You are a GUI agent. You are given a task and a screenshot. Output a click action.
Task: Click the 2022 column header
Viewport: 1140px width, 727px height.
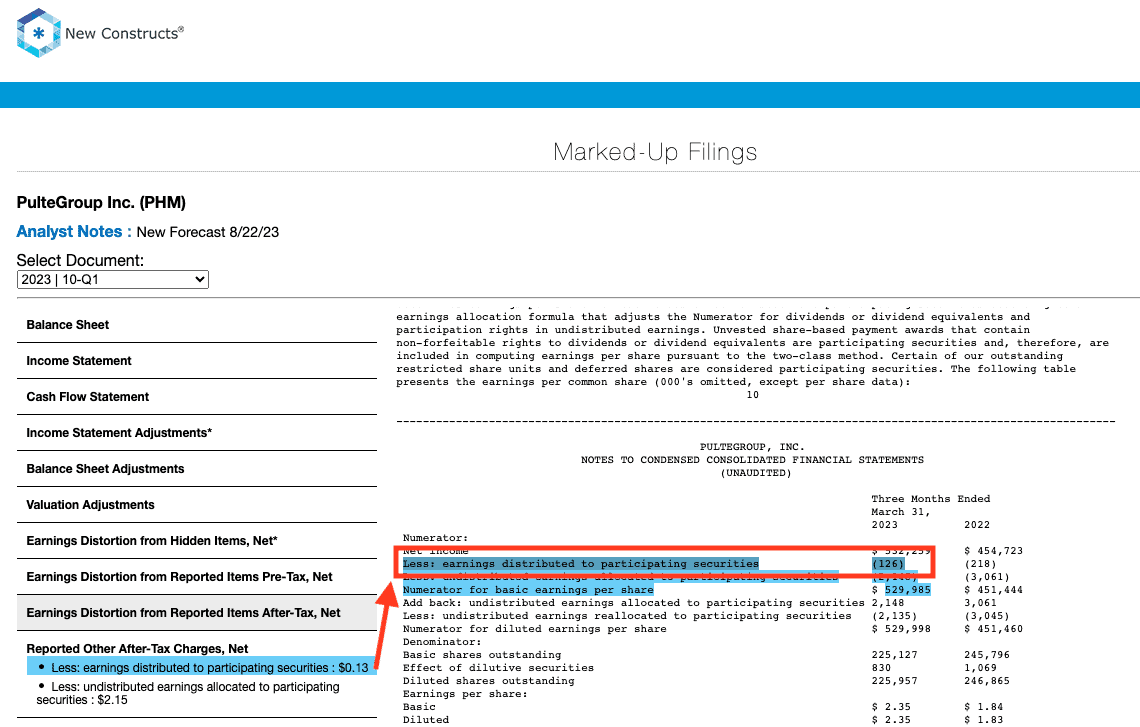click(x=977, y=526)
